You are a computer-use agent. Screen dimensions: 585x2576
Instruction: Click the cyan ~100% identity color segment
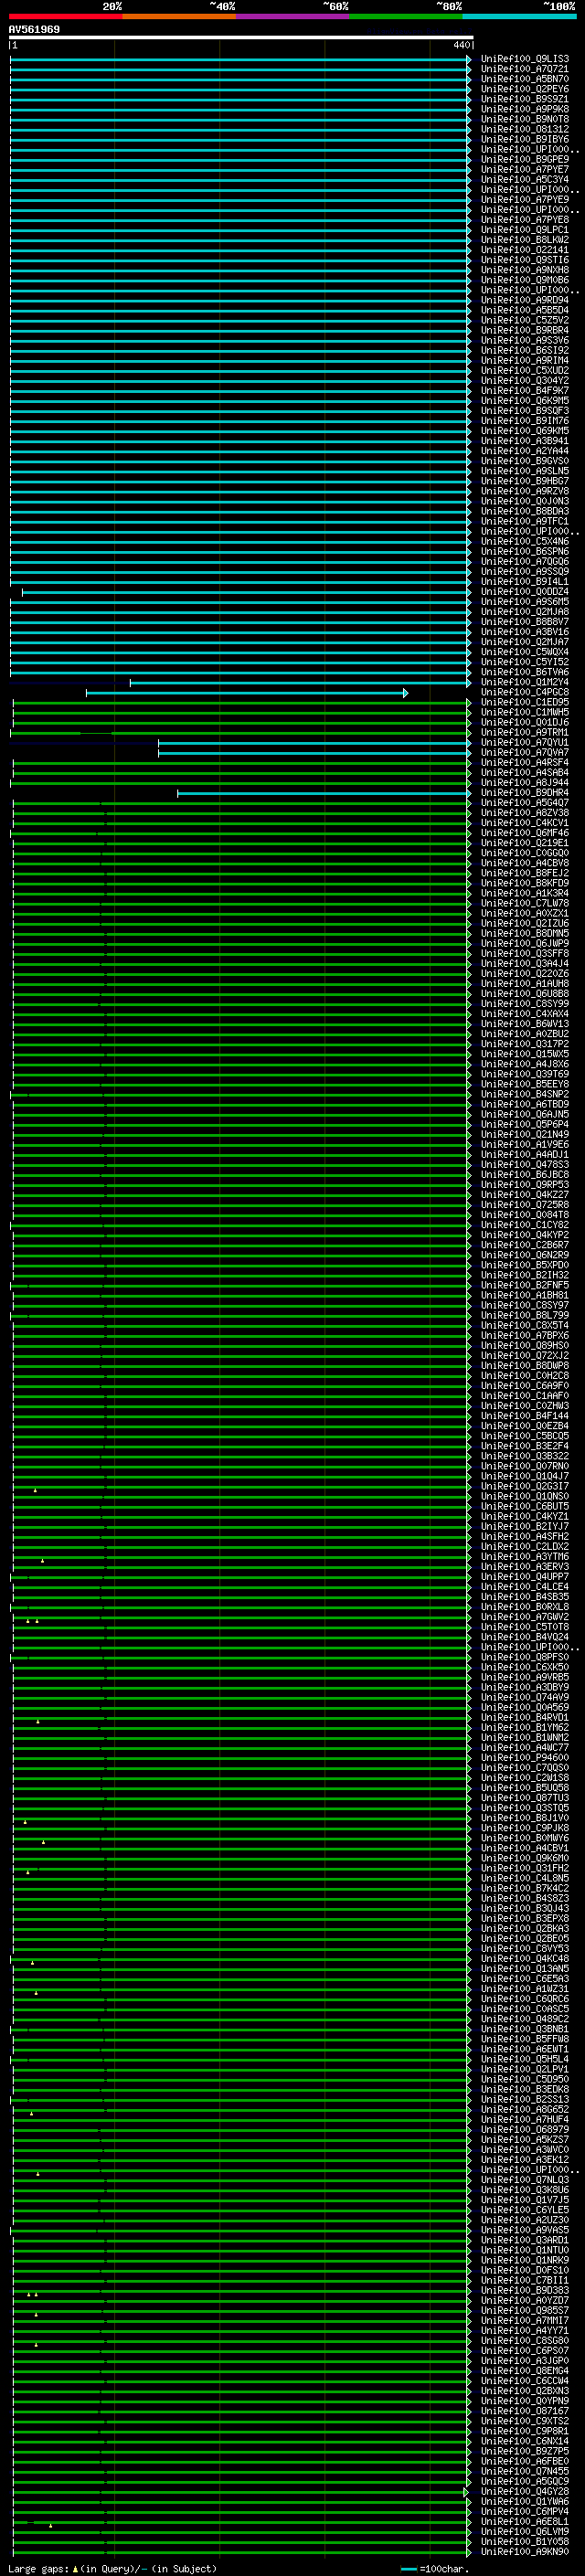pos(519,16)
